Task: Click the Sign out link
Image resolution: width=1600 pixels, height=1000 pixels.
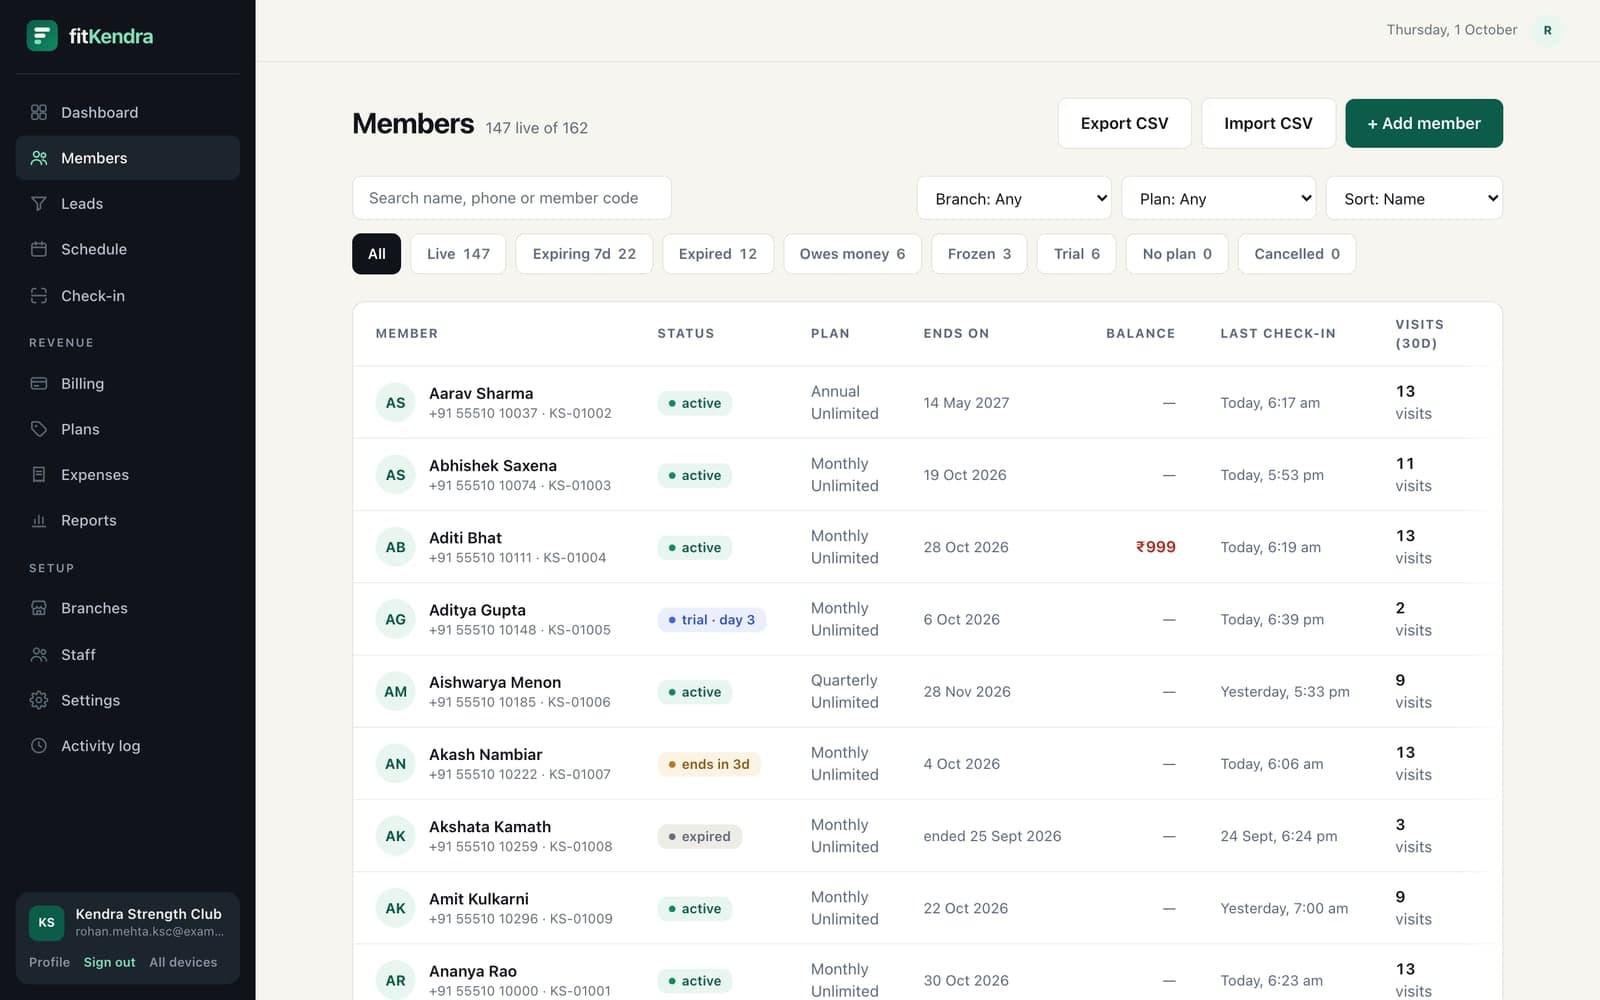Action: (x=109, y=962)
